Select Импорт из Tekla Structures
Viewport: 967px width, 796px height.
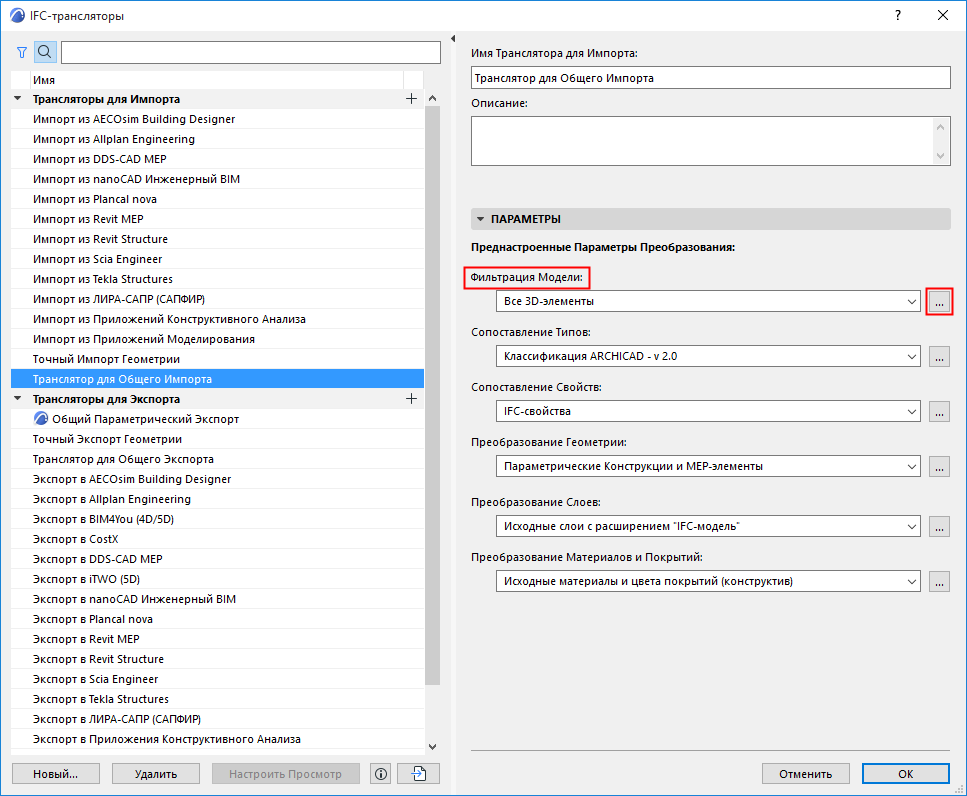(217, 279)
